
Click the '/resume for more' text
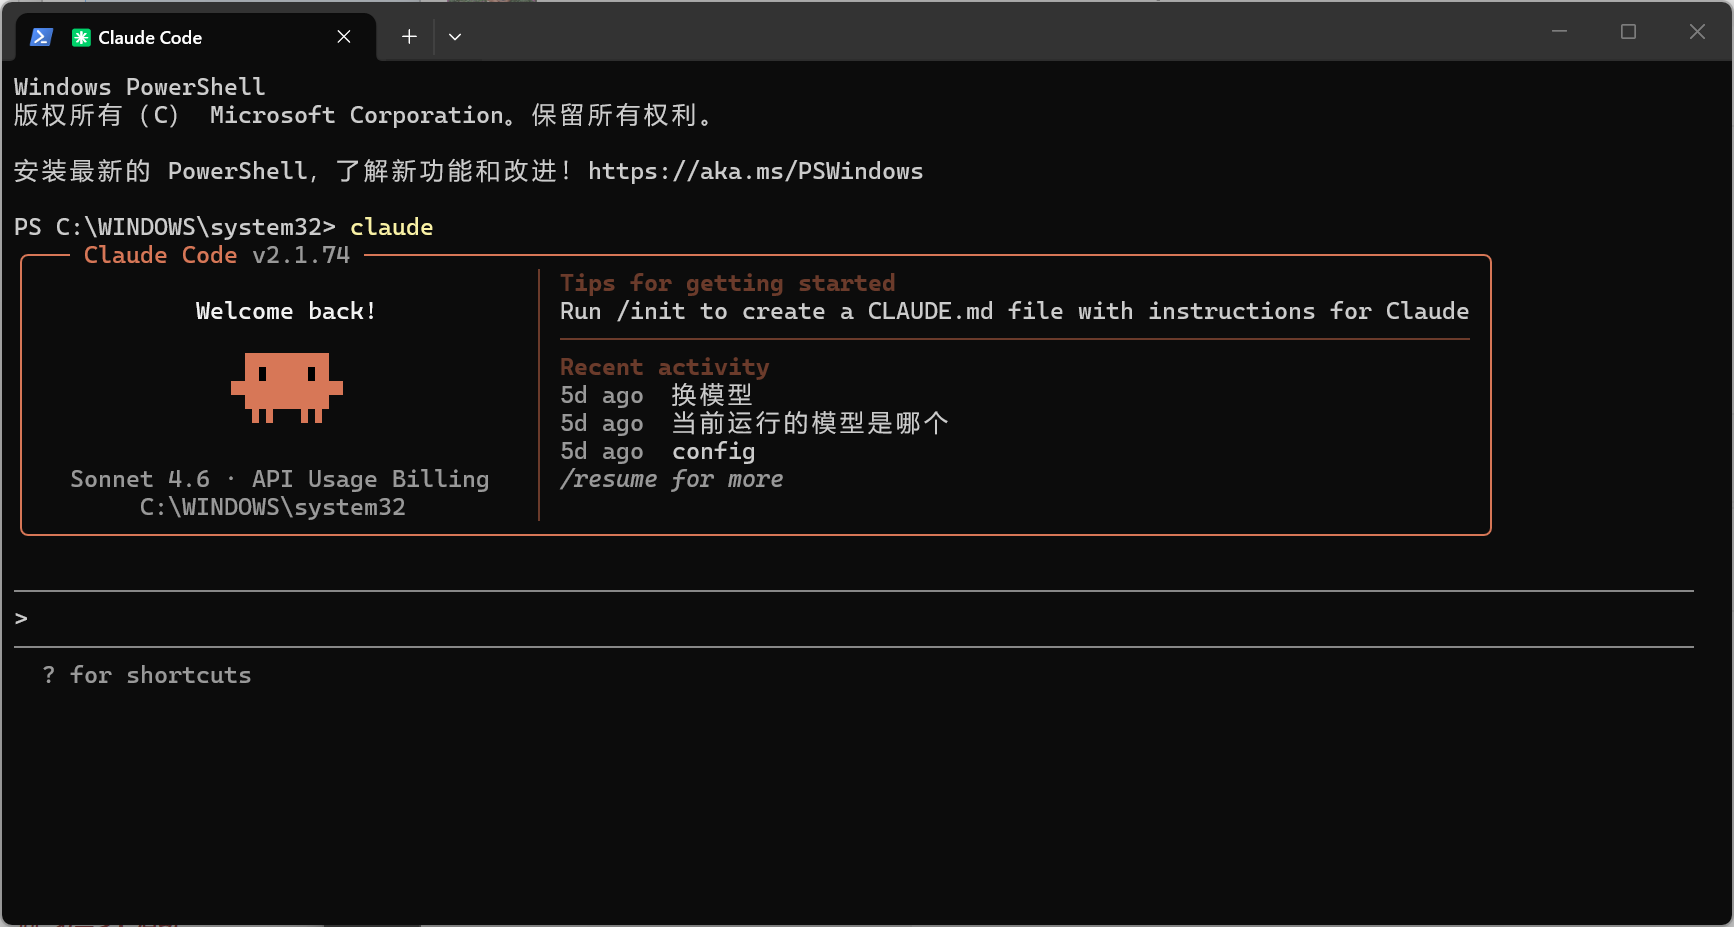[671, 479]
